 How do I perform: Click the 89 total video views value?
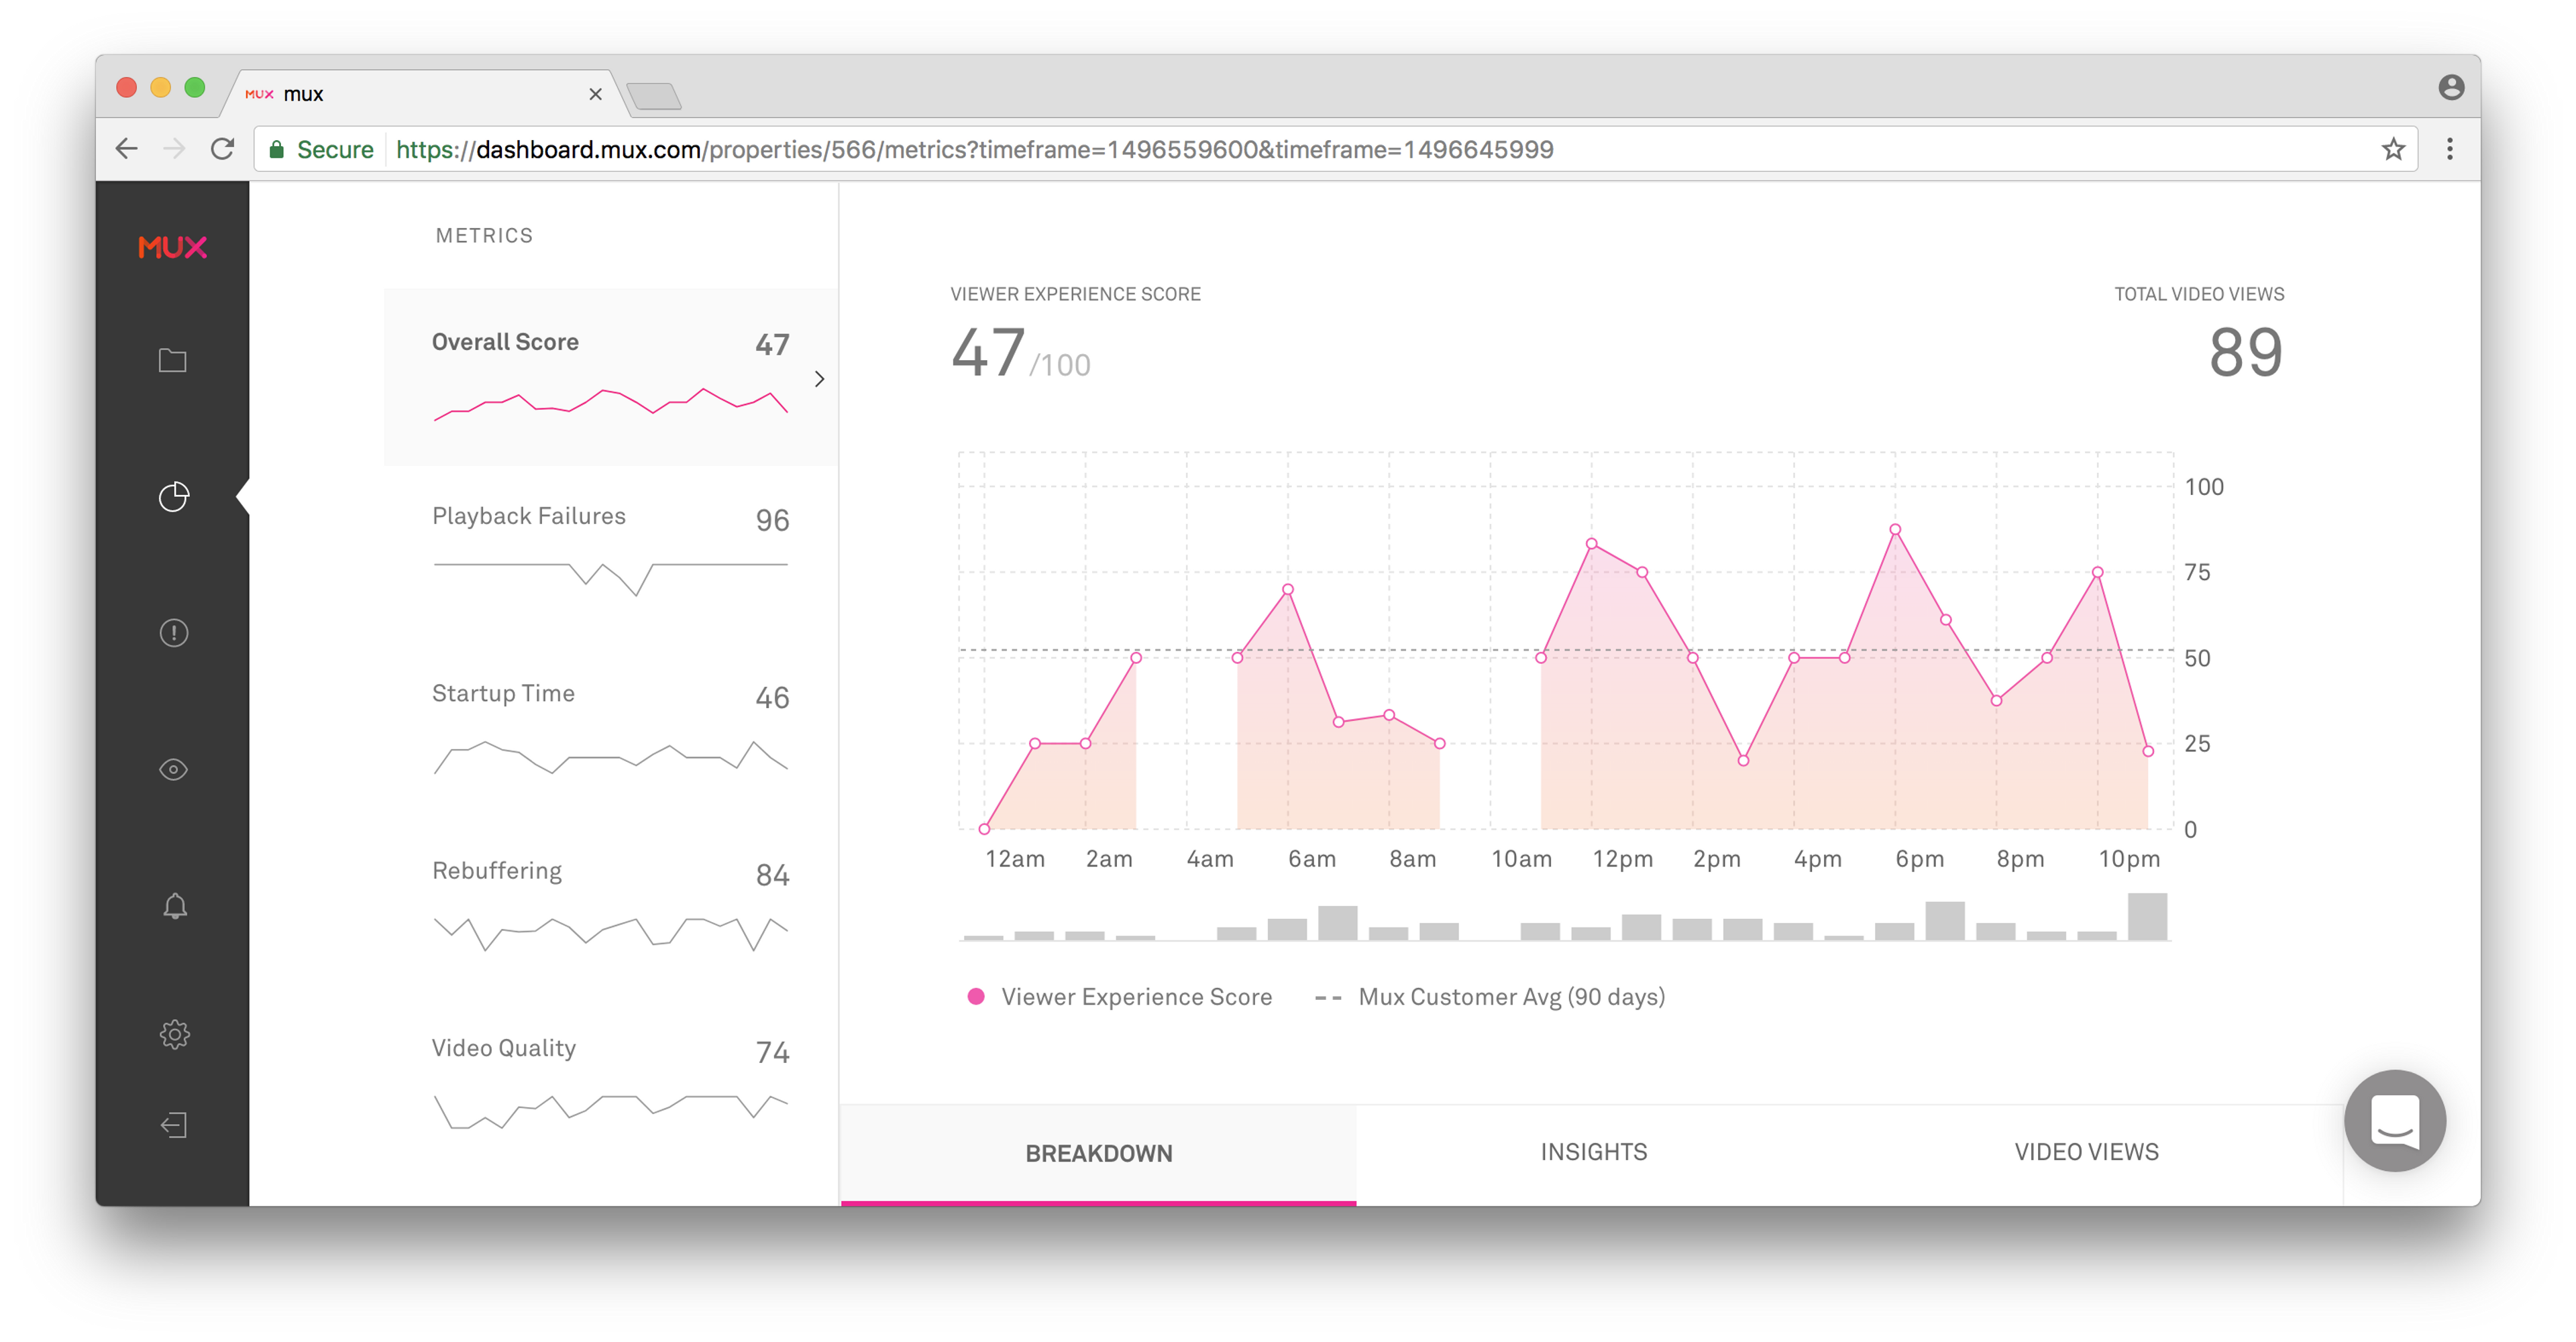2245,352
